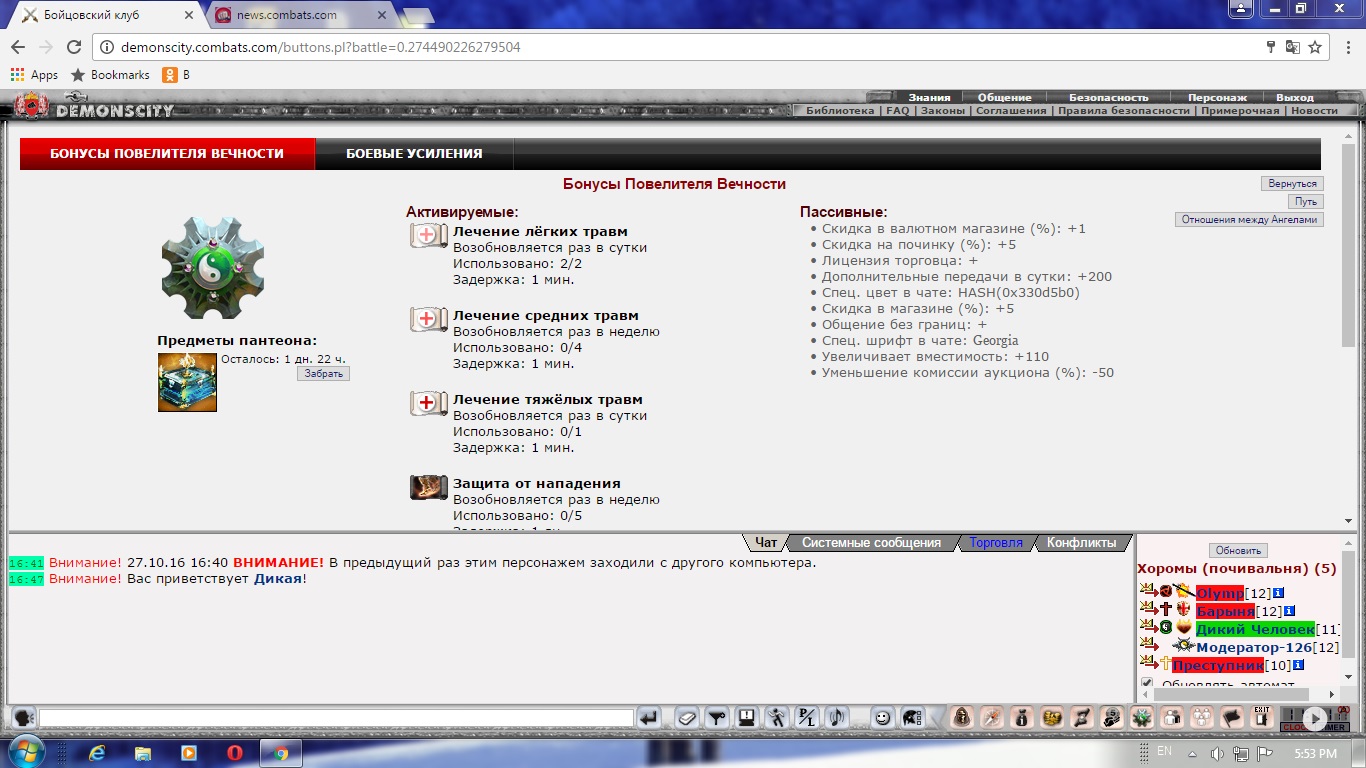This screenshot has width=1366, height=768.
Task: Open Internet Explorer from the taskbar
Action: (96, 752)
